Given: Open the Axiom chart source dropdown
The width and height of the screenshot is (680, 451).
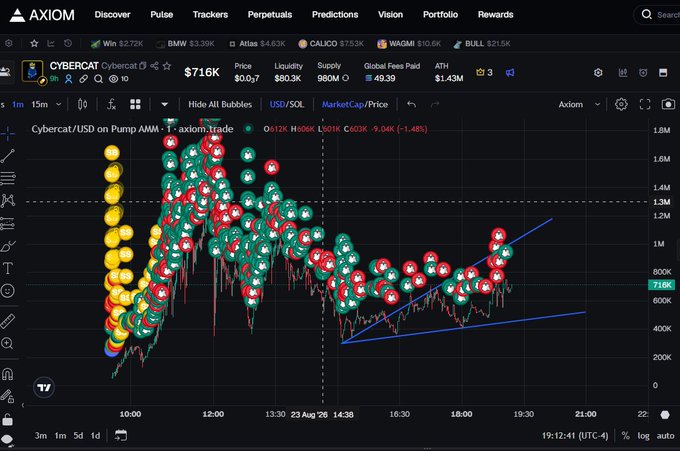Looking at the screenshot, I should point(579,105).
